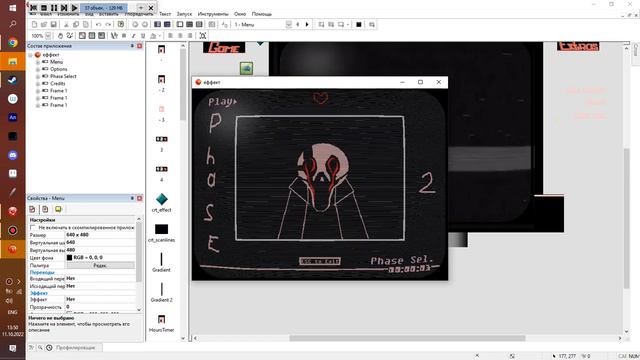Image resolution: width=640 pixels, height=360 pixels.
Task: Go to next frame arrow in toolbar
Action: (307, 24)
